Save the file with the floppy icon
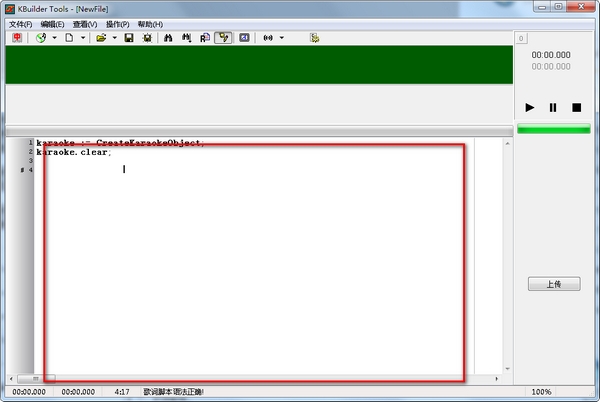 (129, 38)
